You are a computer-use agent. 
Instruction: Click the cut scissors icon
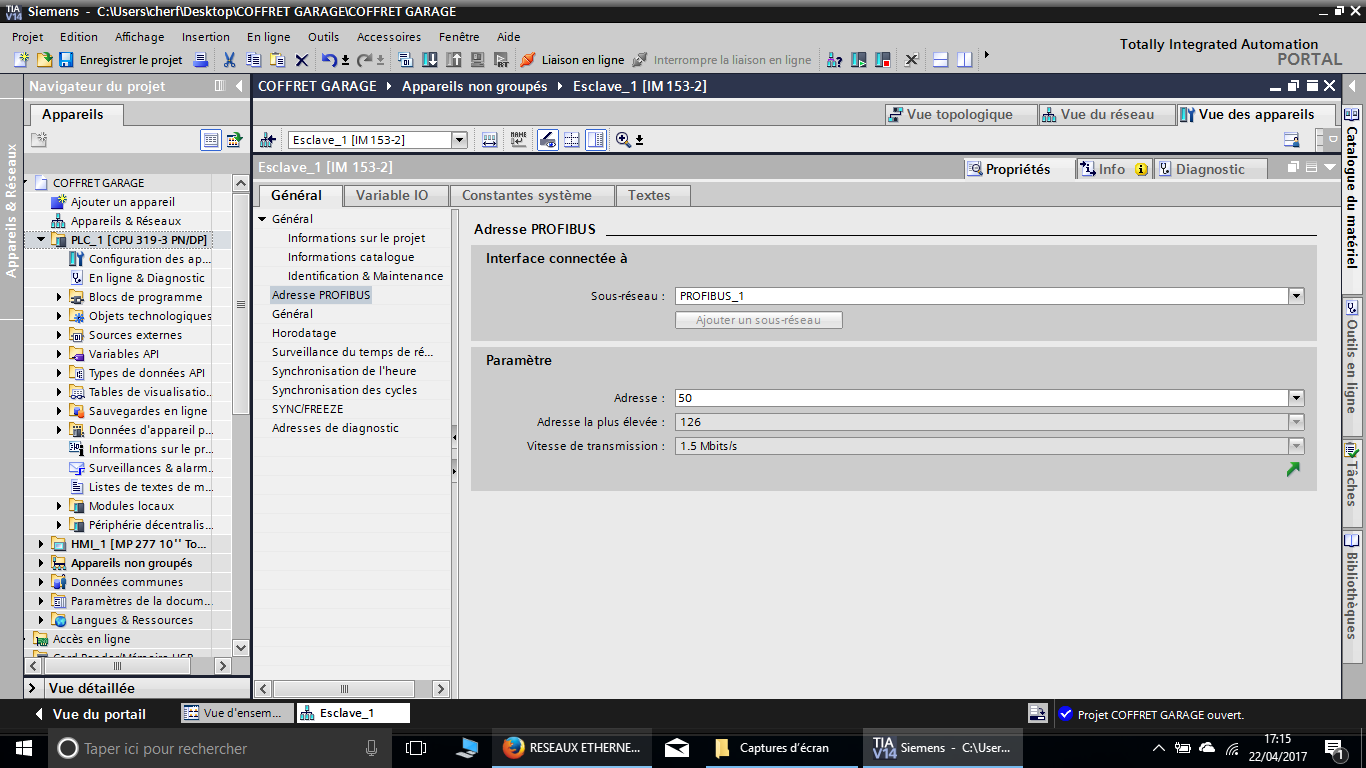pos(229,60)
